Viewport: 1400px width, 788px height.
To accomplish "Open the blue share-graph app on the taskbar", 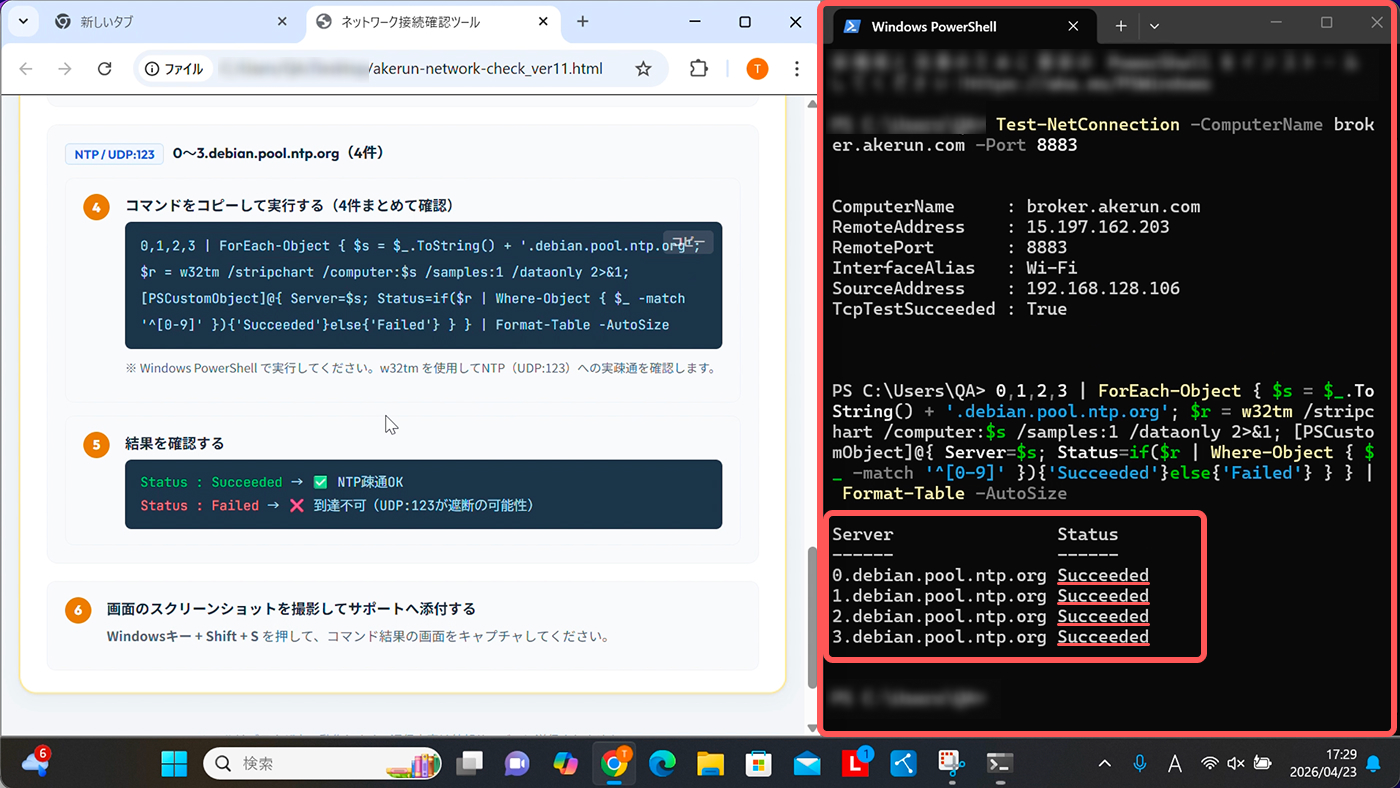I will (903, 764).
